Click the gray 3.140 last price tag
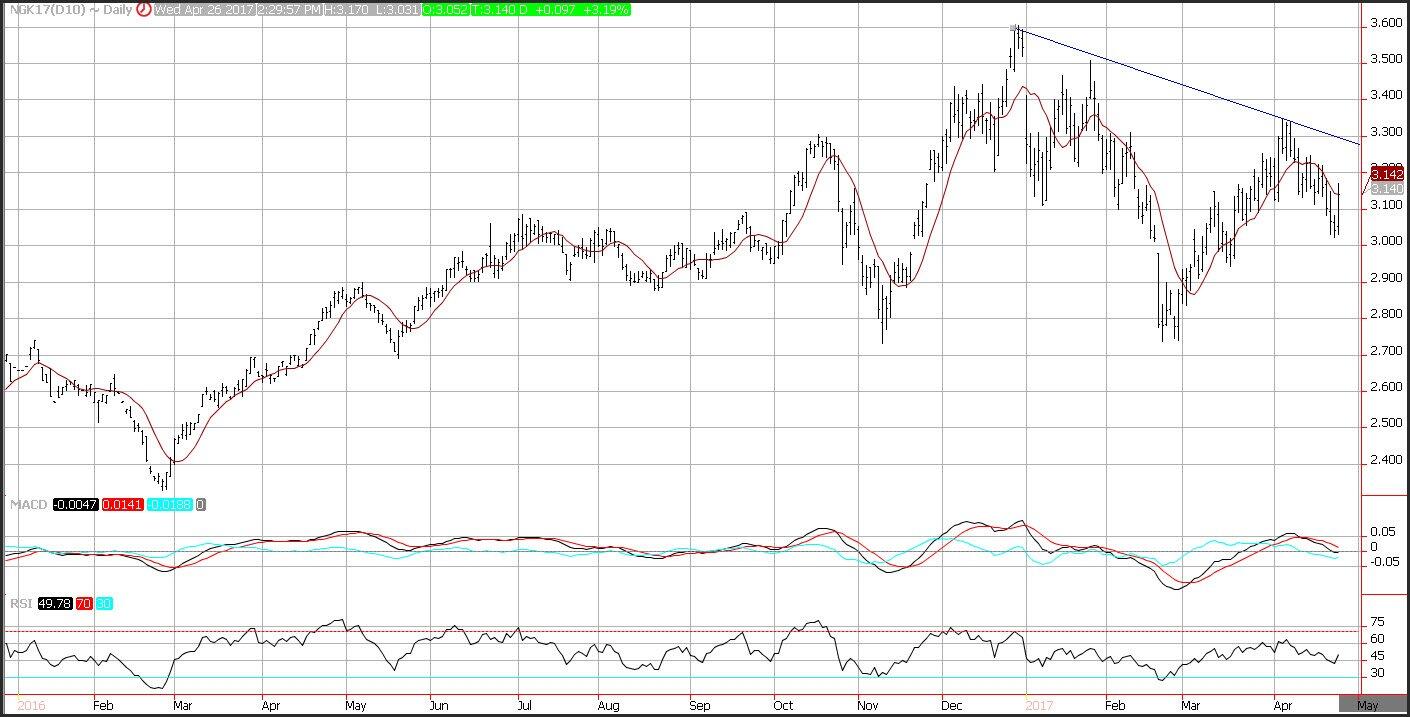The height and width of the screenshot is (717, 1410). tap(1387, 188)
